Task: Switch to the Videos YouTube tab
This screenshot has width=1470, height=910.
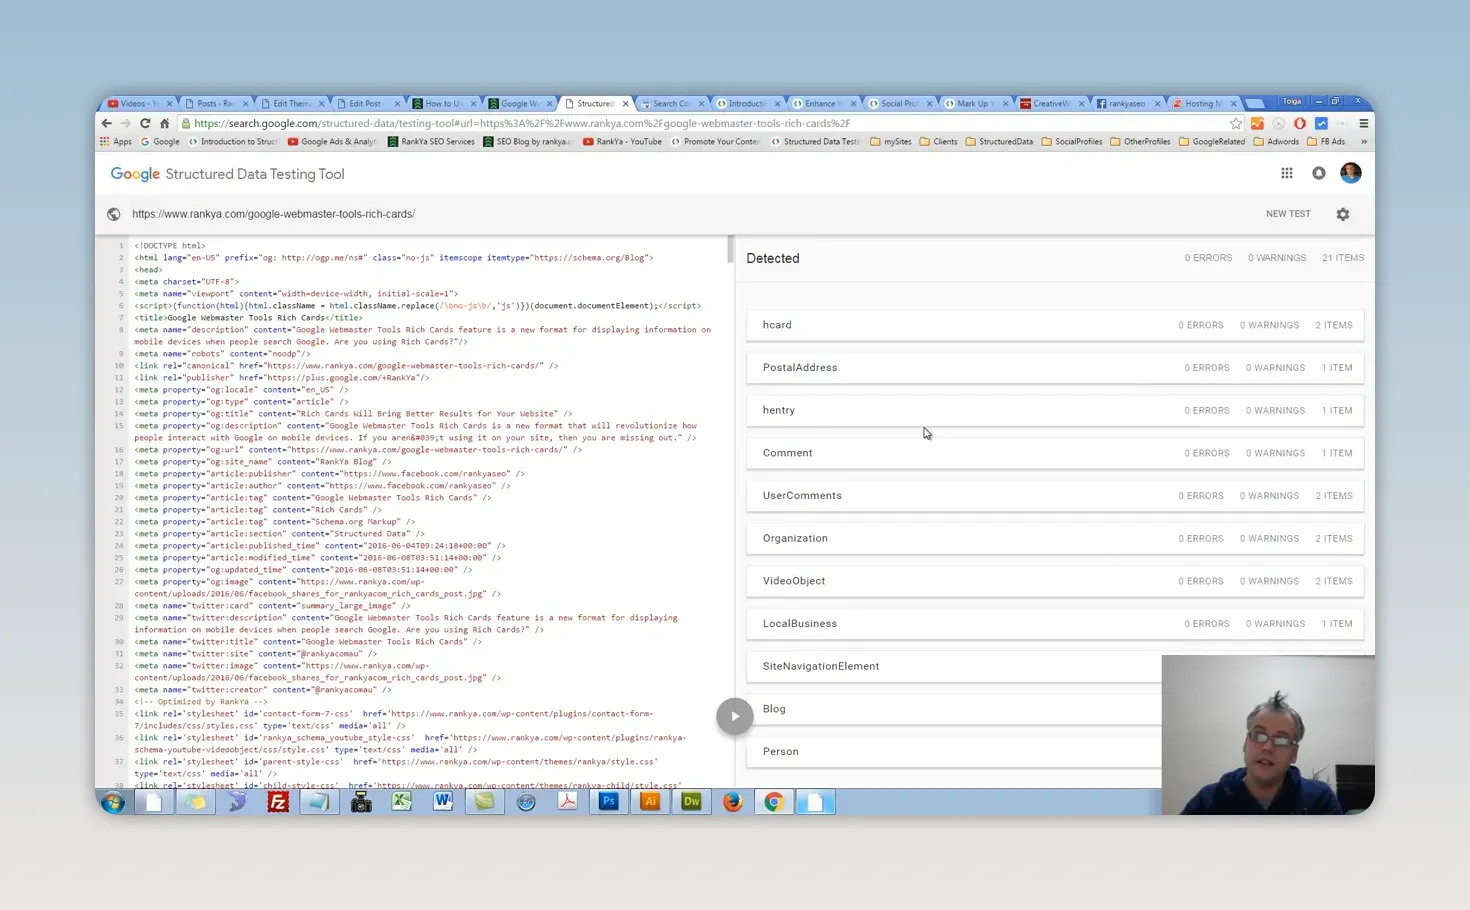Action: tap(139, 103)
